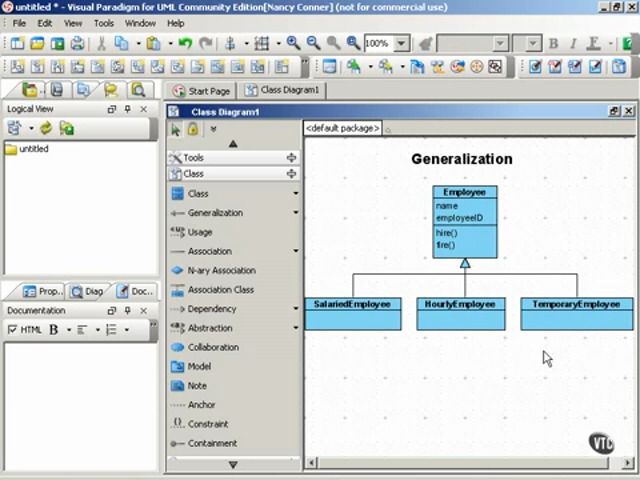Open the View menu
This screenshot has height=480, width=640.
tap(73, 23)
